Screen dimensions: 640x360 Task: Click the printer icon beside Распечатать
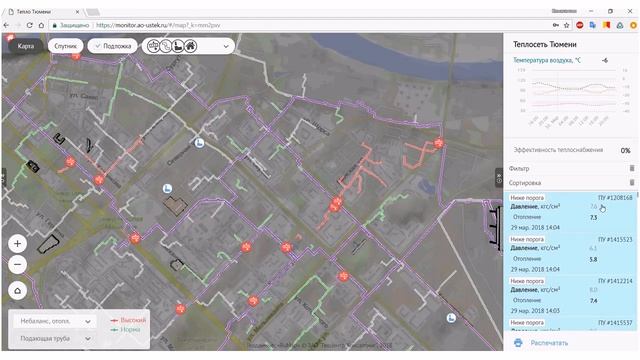[x=518, y=343]
